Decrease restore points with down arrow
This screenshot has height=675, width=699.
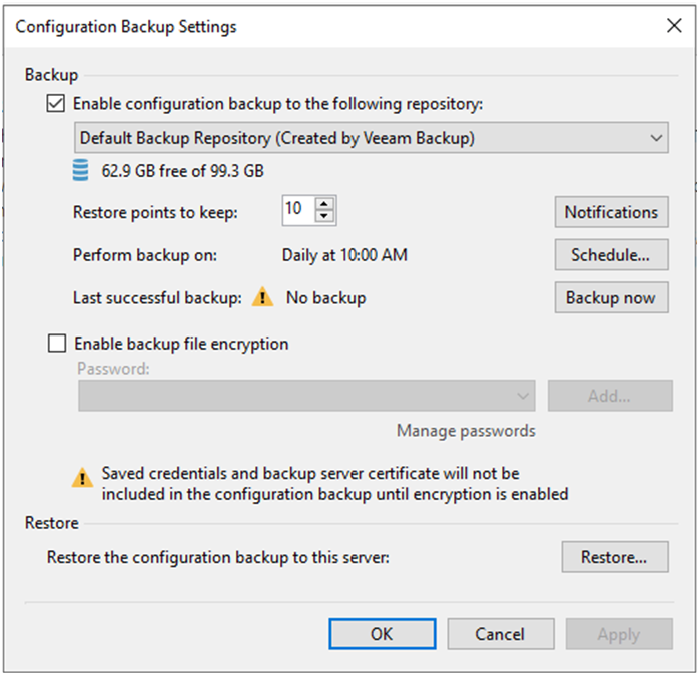pyautogui.click(x=324, y=216)
